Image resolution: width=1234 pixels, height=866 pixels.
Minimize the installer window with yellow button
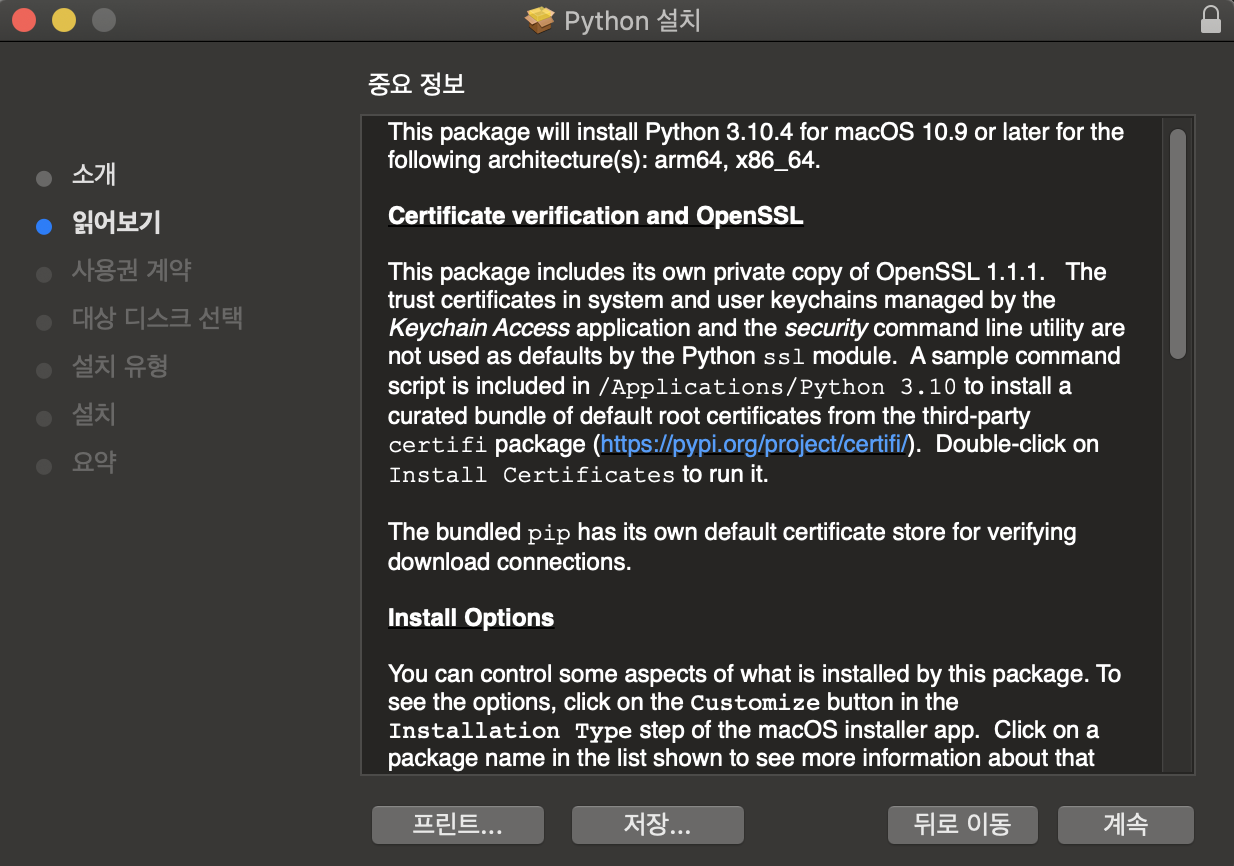[64, 20]
